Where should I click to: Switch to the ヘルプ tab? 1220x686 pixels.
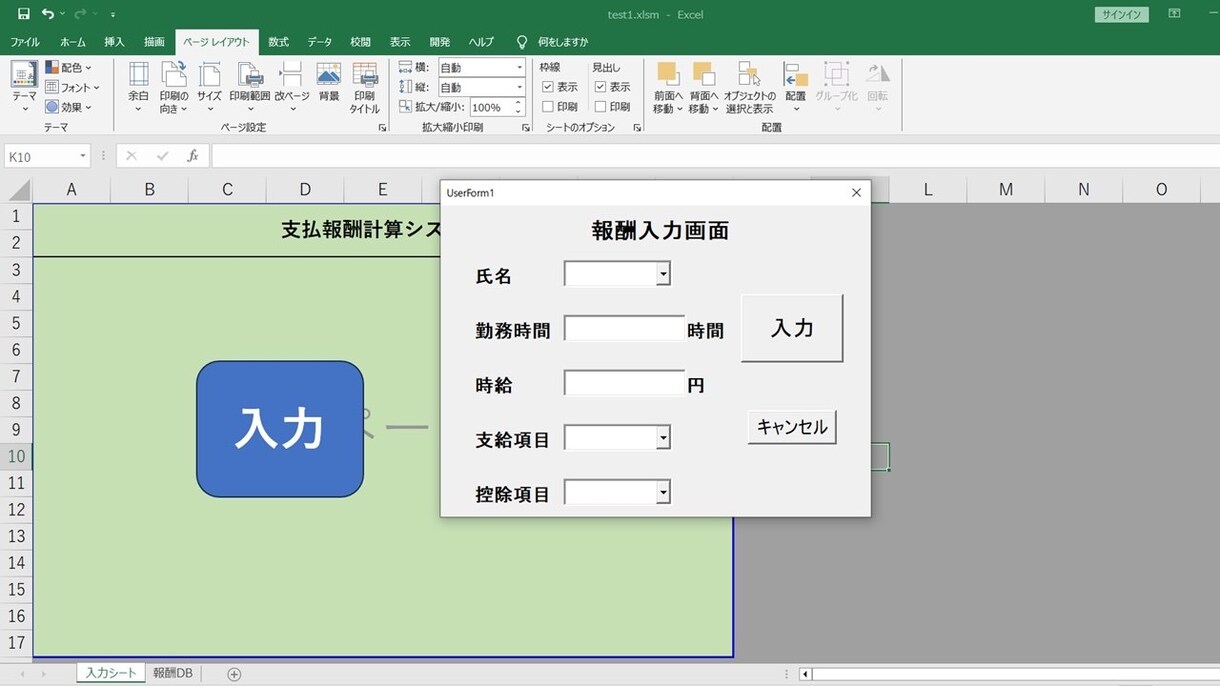tap(481, 42)
